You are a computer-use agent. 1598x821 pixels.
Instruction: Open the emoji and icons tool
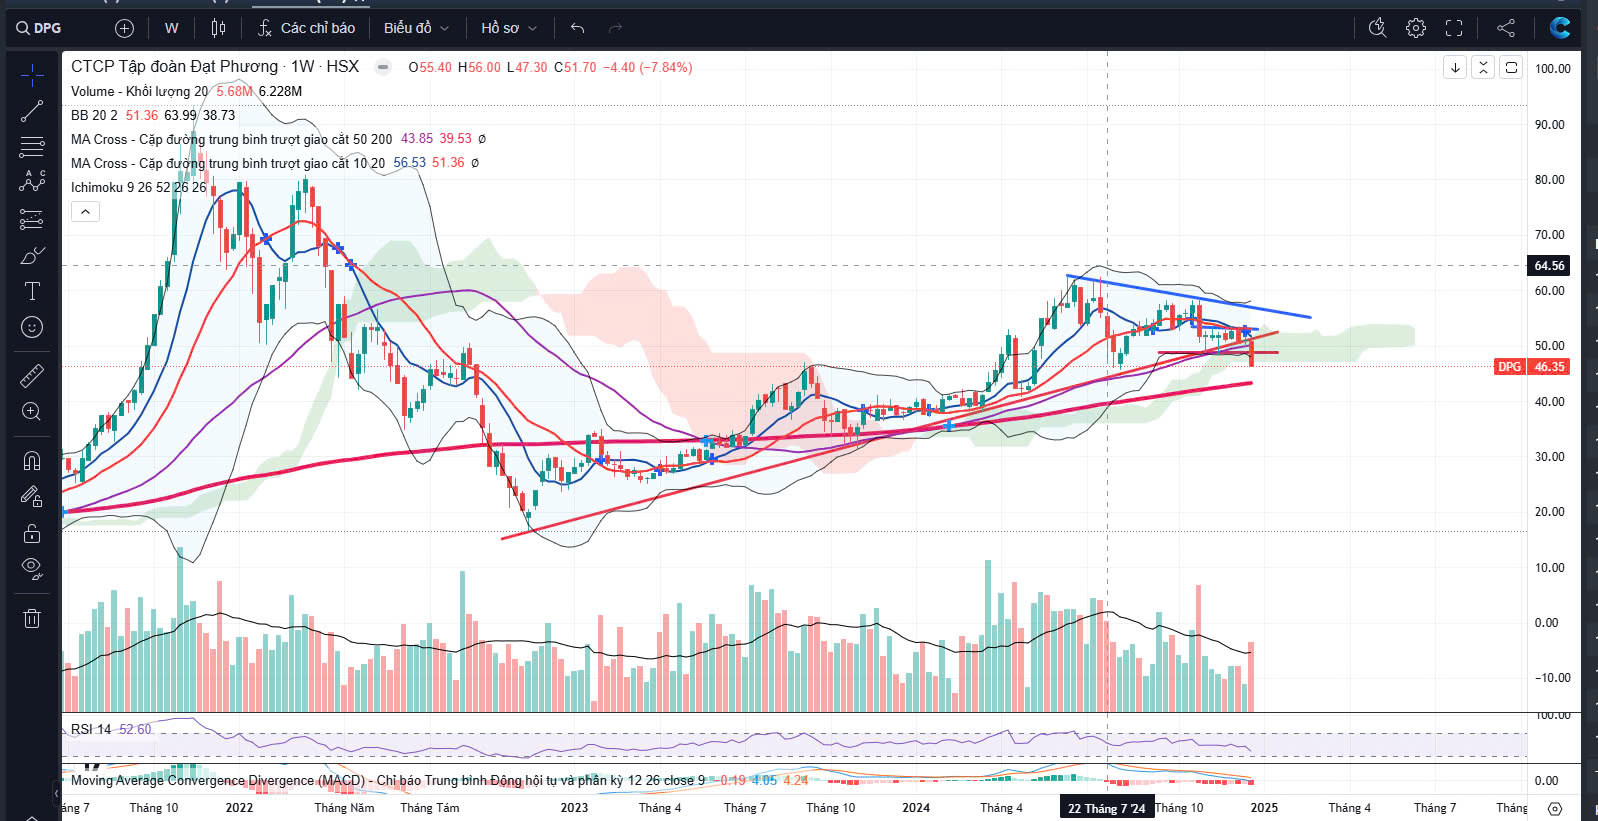click(32, 327)
